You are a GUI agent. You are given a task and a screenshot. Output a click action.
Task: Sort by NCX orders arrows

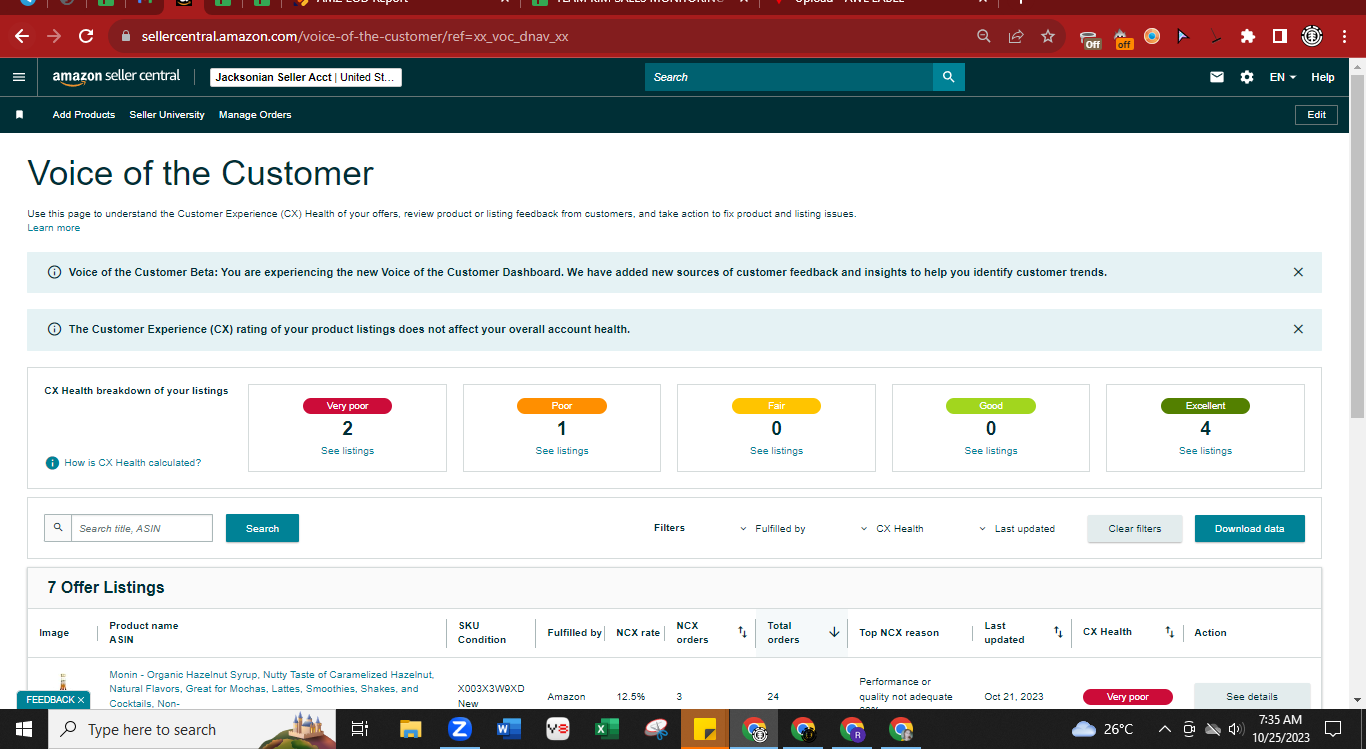point(742,632)
